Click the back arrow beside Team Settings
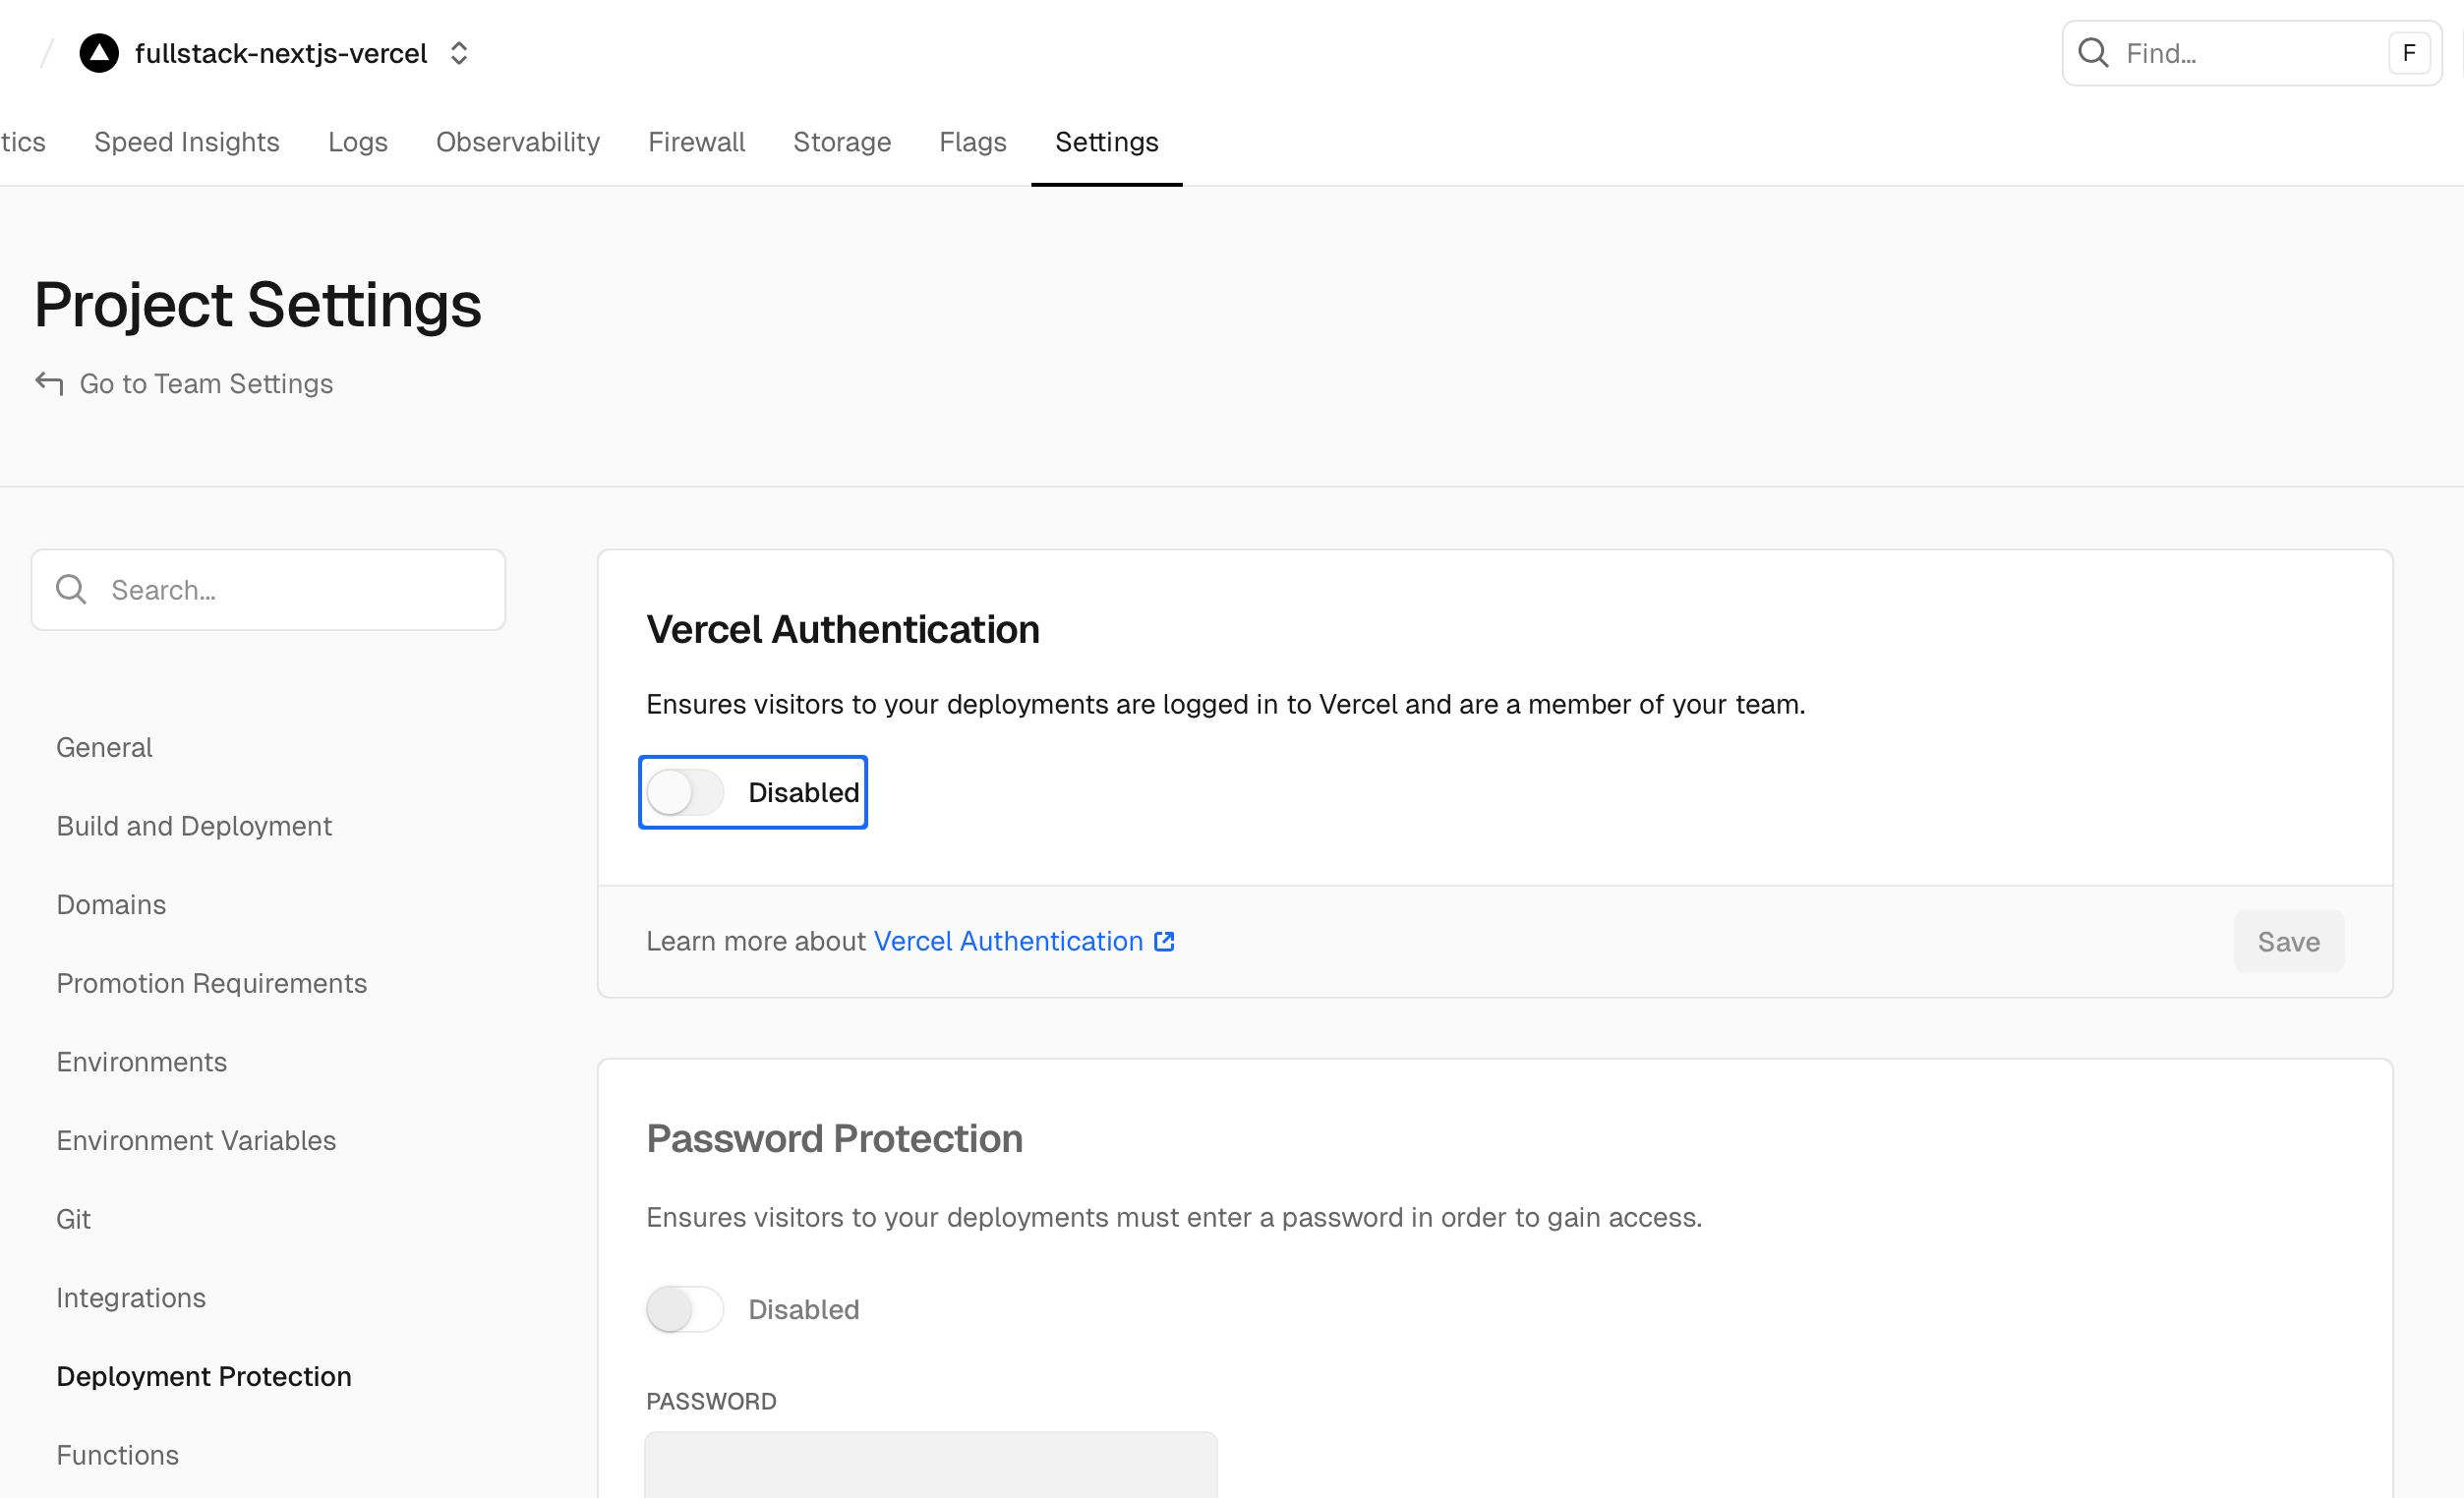 click(49, 383)
